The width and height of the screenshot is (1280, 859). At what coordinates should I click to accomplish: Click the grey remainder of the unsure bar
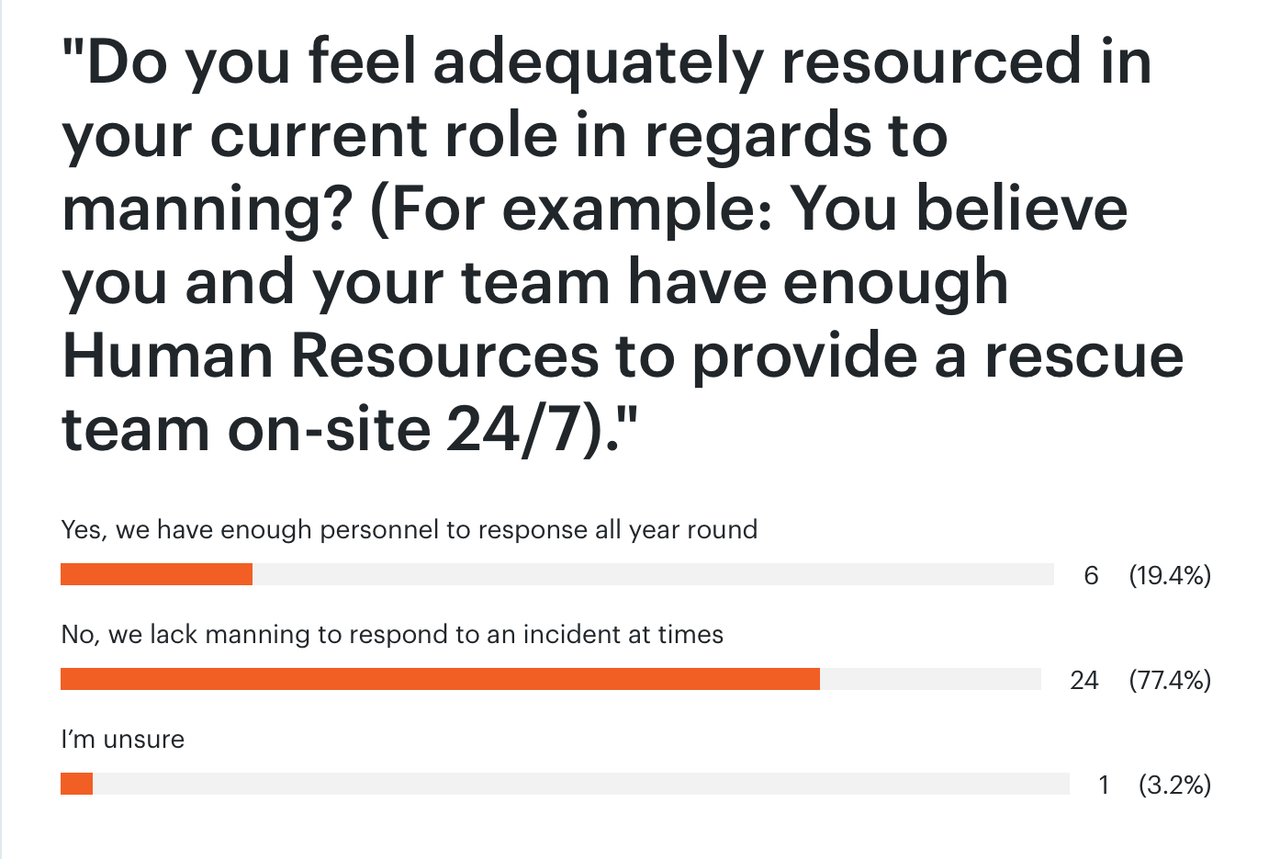581,785
